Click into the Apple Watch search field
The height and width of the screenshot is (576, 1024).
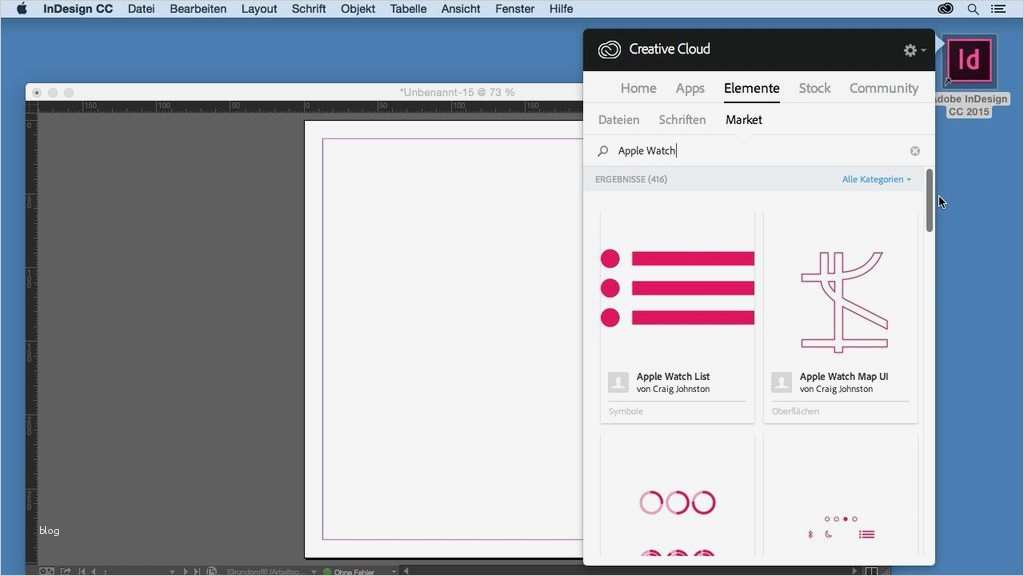[761, 151]
